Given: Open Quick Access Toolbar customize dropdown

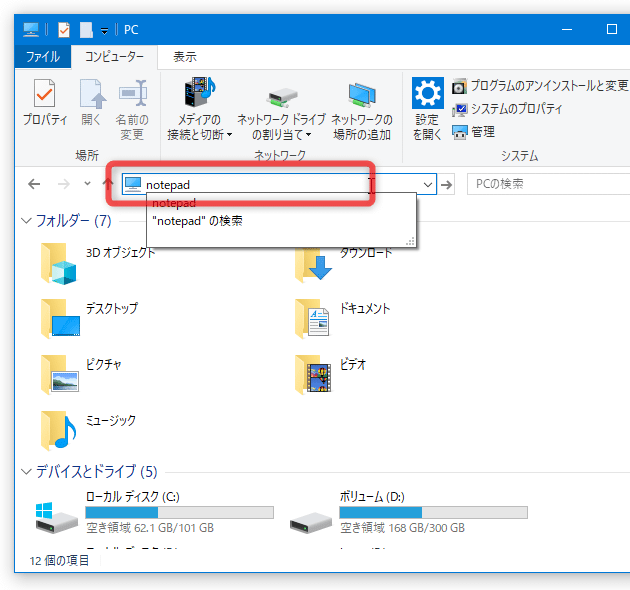Looking at the screenshot, I should 104,31.
